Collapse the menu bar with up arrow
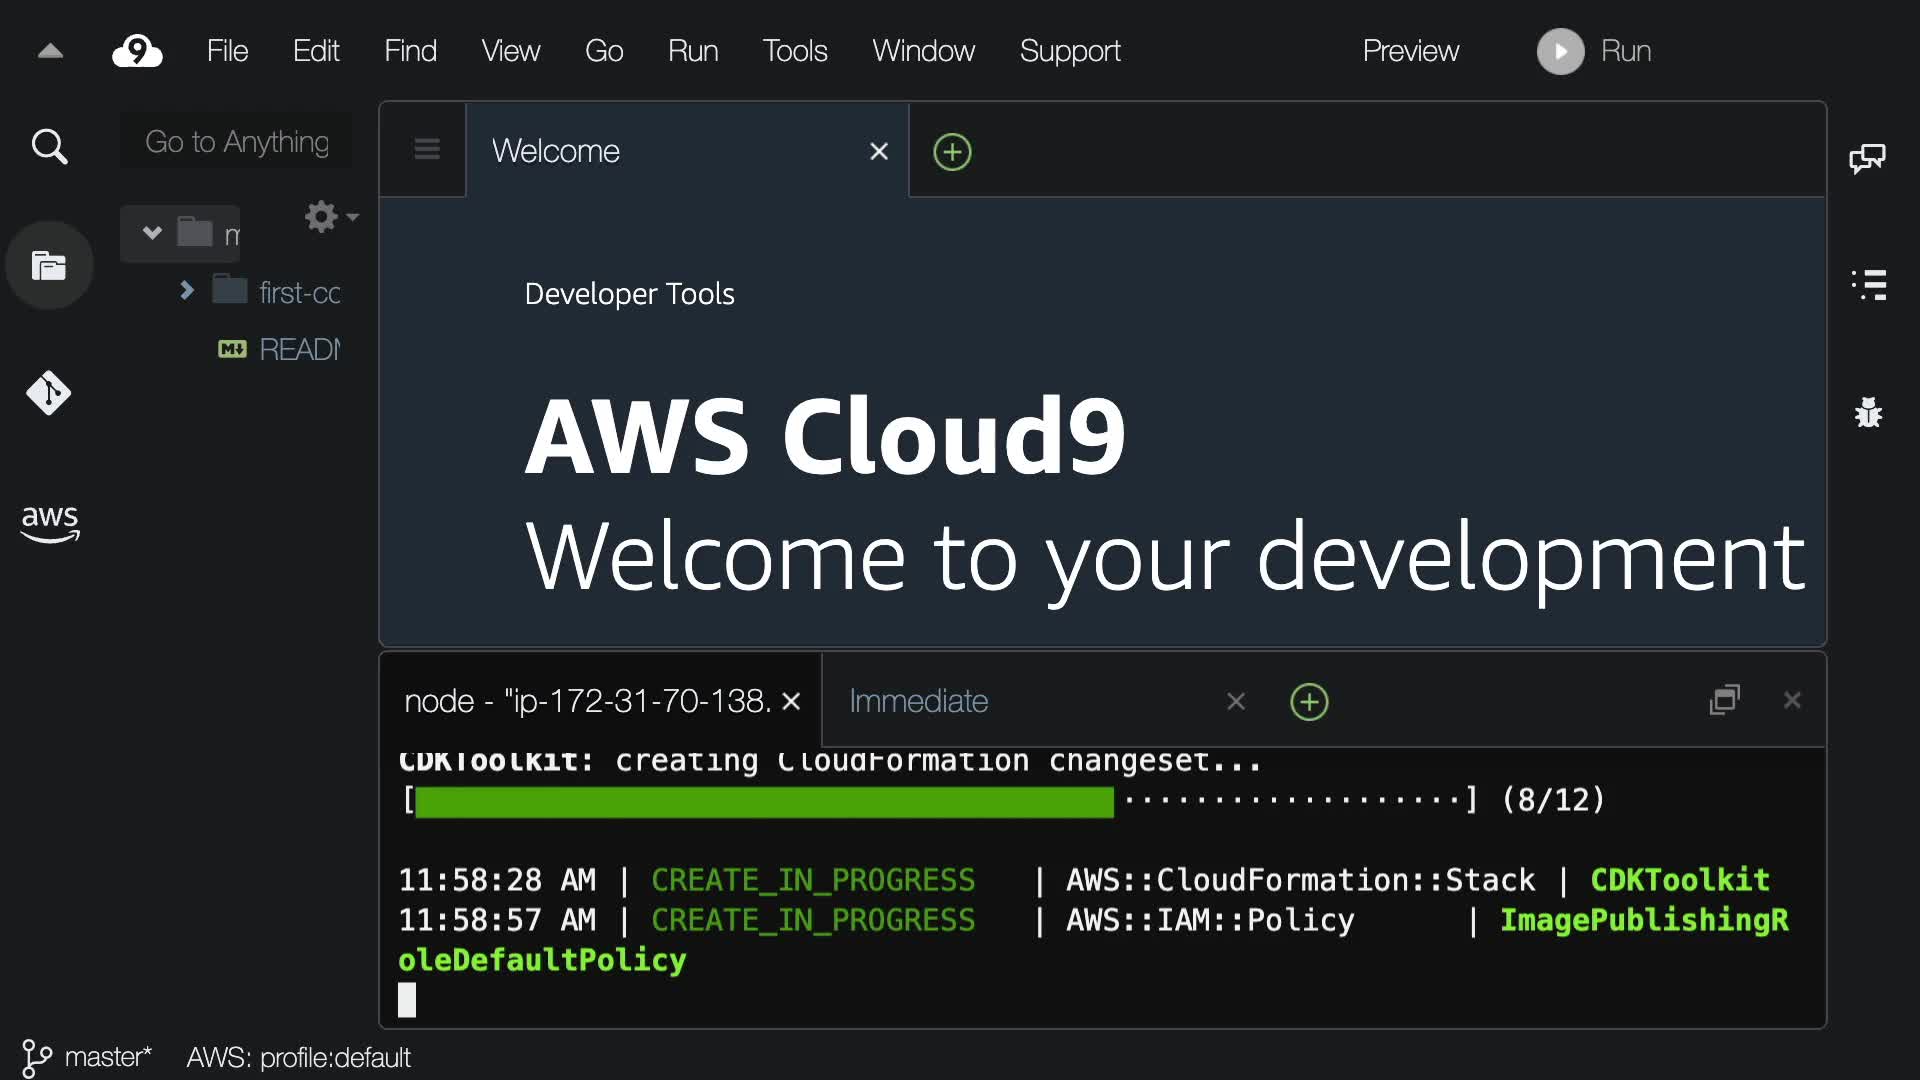Screen dimensions: 1920x1080 pyautogui.click(x=50, y=51)
